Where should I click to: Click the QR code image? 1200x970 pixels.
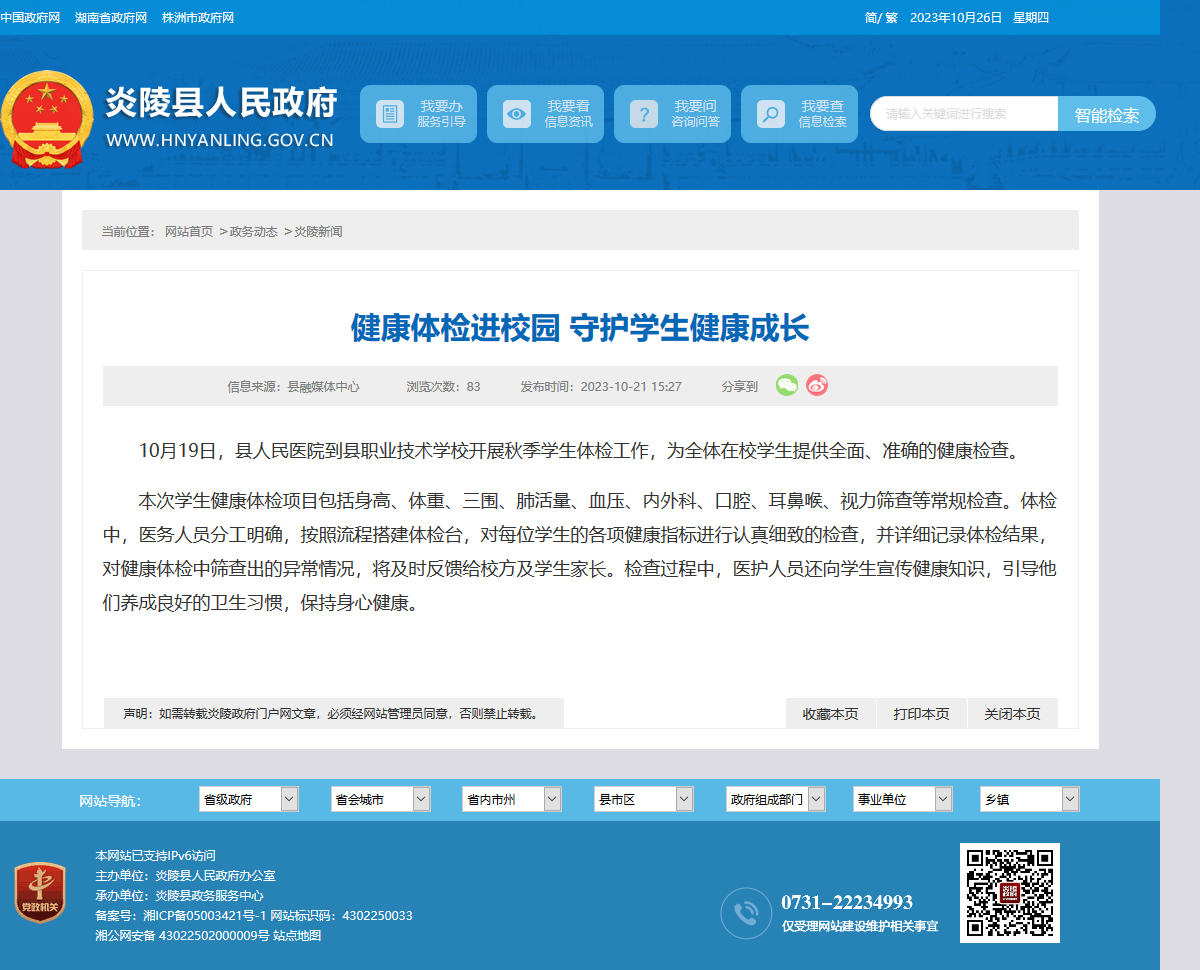click(1010, 893)
